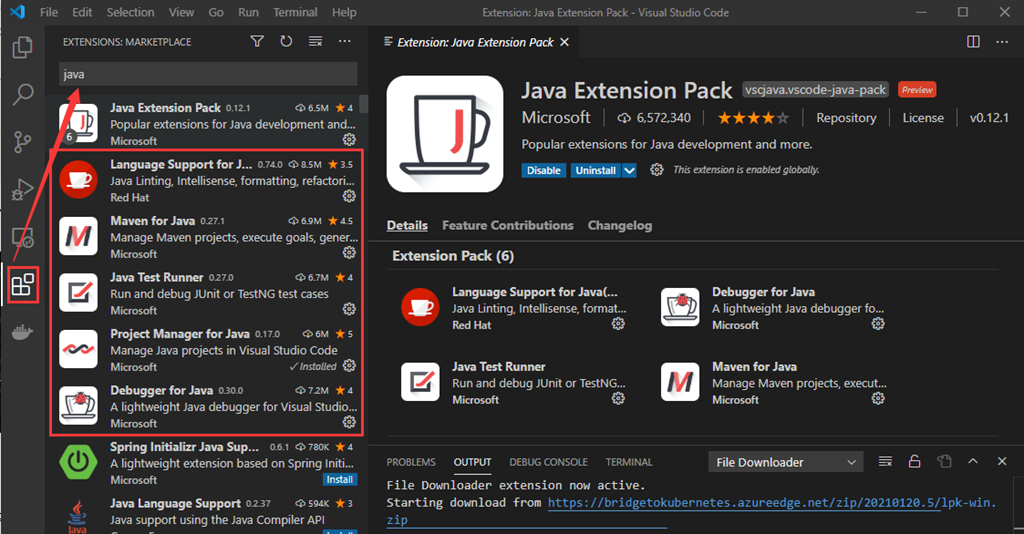Select Spring Initializr Java Support in list
The height and width of the screenshot is (534, 1024).
tap(206, 463)
